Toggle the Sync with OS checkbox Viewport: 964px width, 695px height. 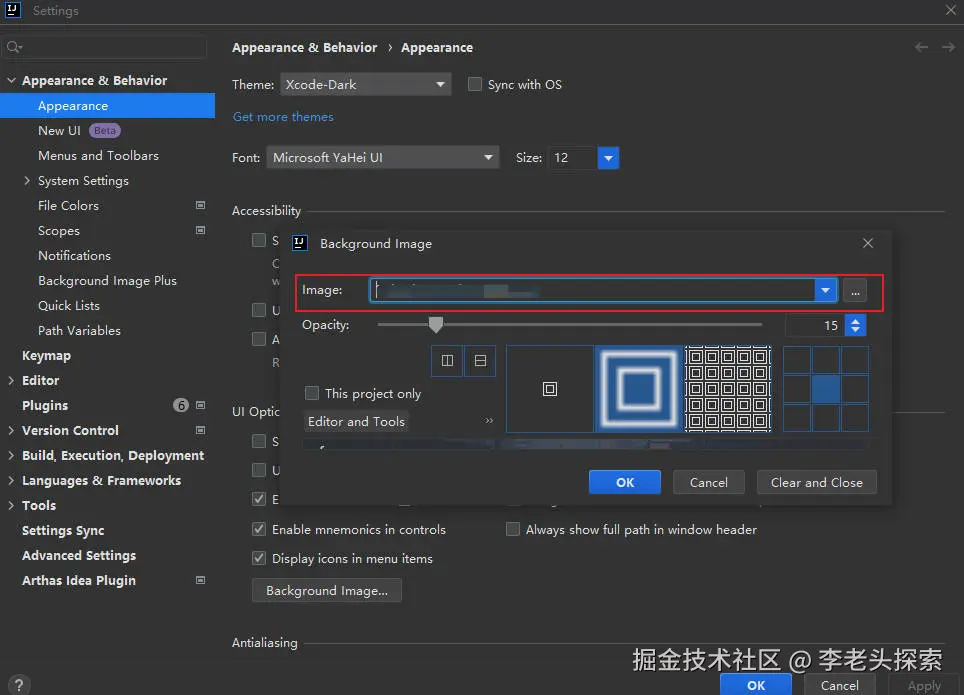pyautogui.click(x=475, y=84)
